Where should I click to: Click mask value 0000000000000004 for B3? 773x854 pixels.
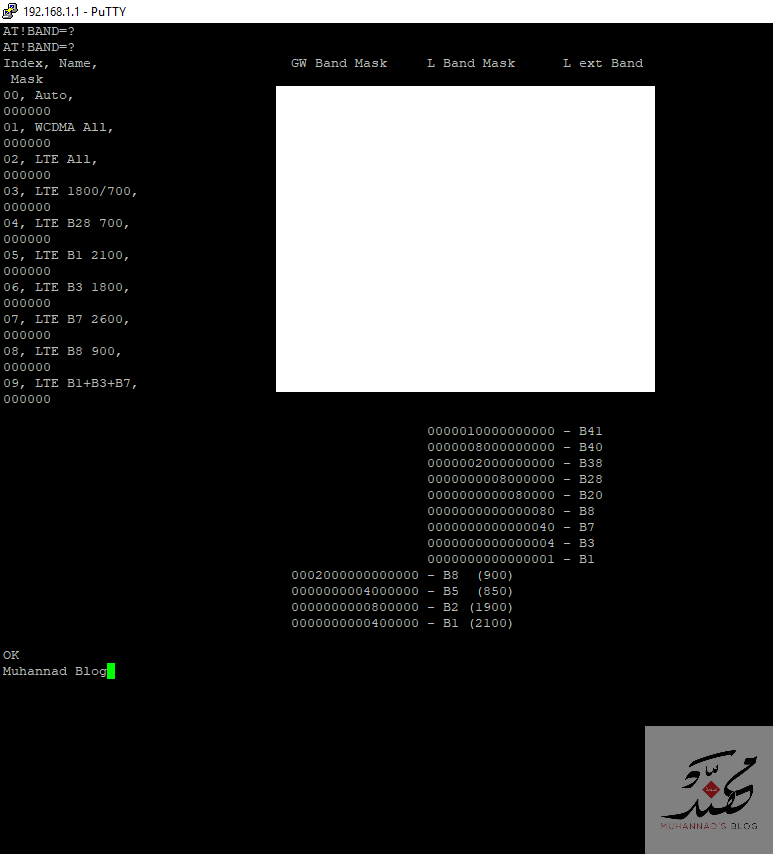pyautogui.click(x=491, y=544)
